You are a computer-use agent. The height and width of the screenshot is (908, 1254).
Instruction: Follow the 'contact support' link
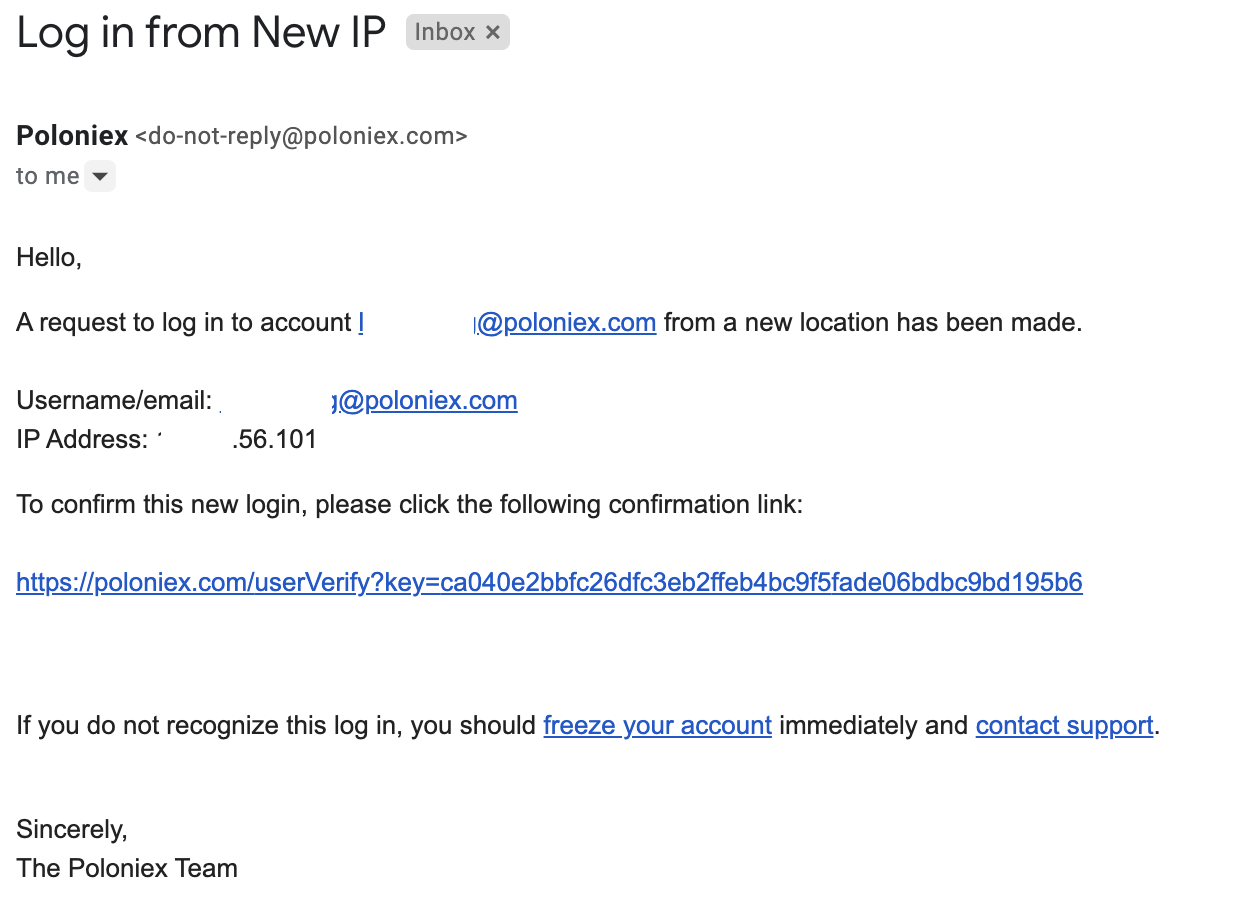(x=1064, y=725)
